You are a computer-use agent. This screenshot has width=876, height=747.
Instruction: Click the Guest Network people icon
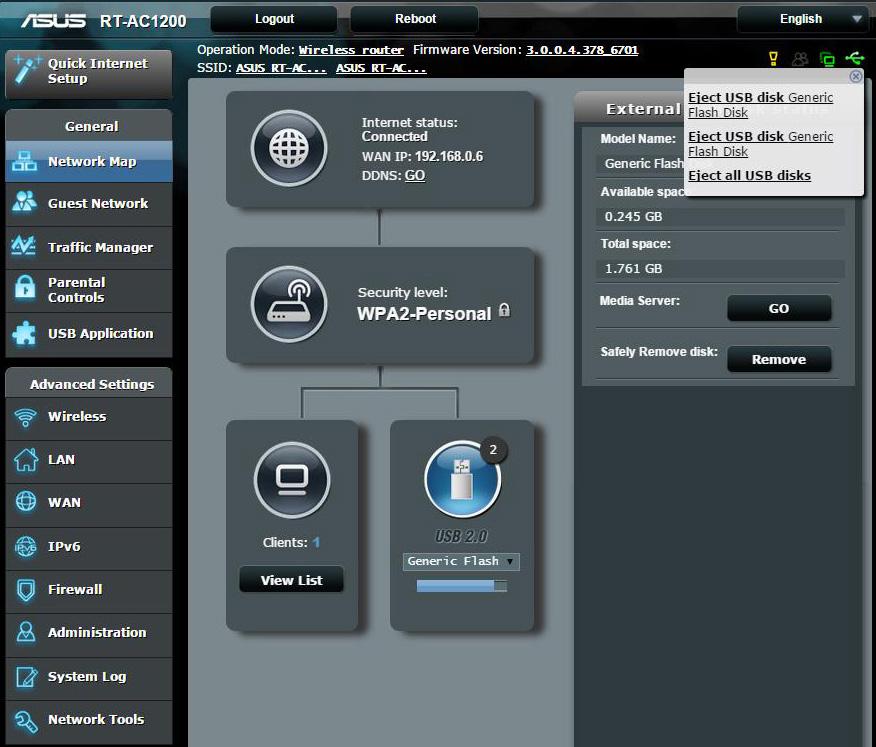pos(25,202)
